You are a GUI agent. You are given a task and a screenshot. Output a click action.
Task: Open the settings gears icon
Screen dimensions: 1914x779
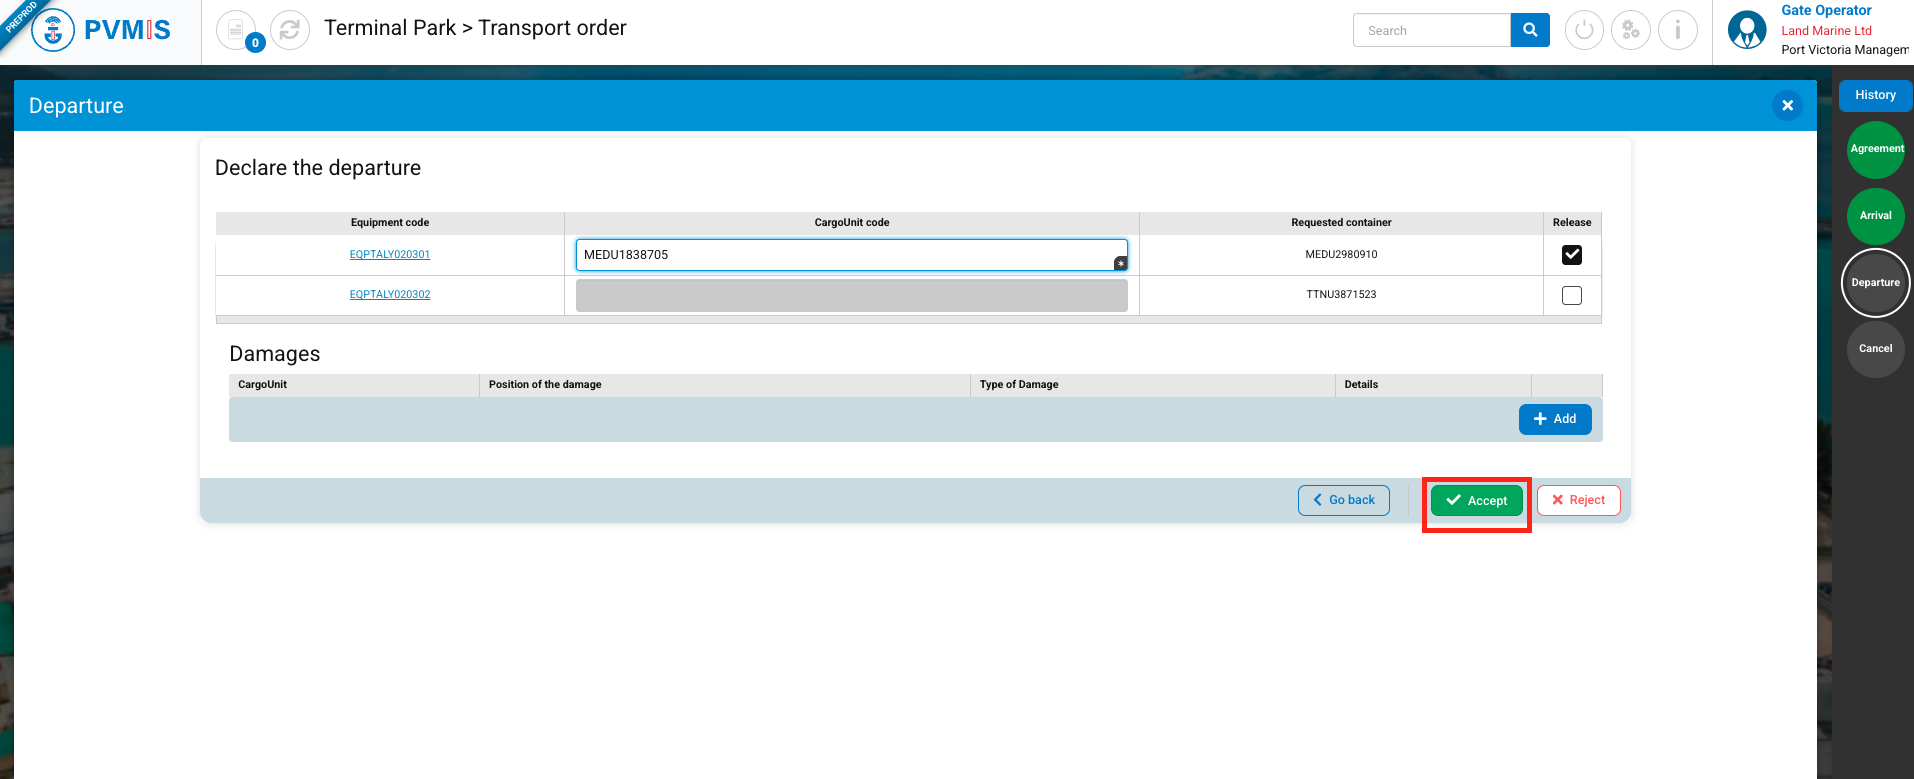click(1631, 30)
